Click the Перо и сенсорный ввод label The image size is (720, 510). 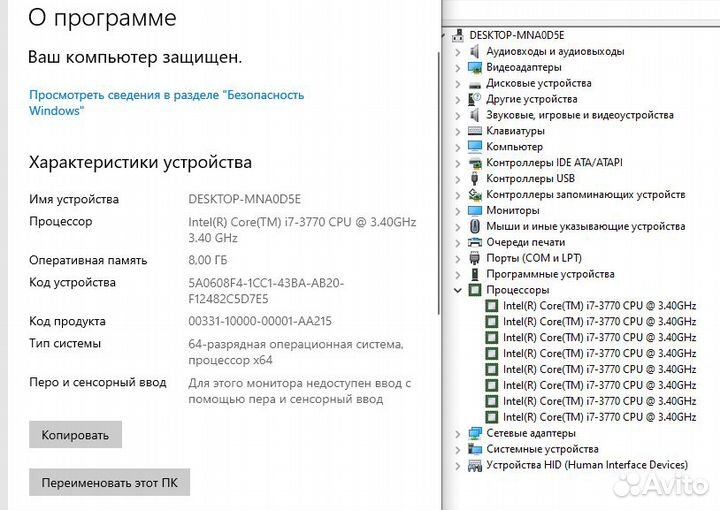click(97, 382)
